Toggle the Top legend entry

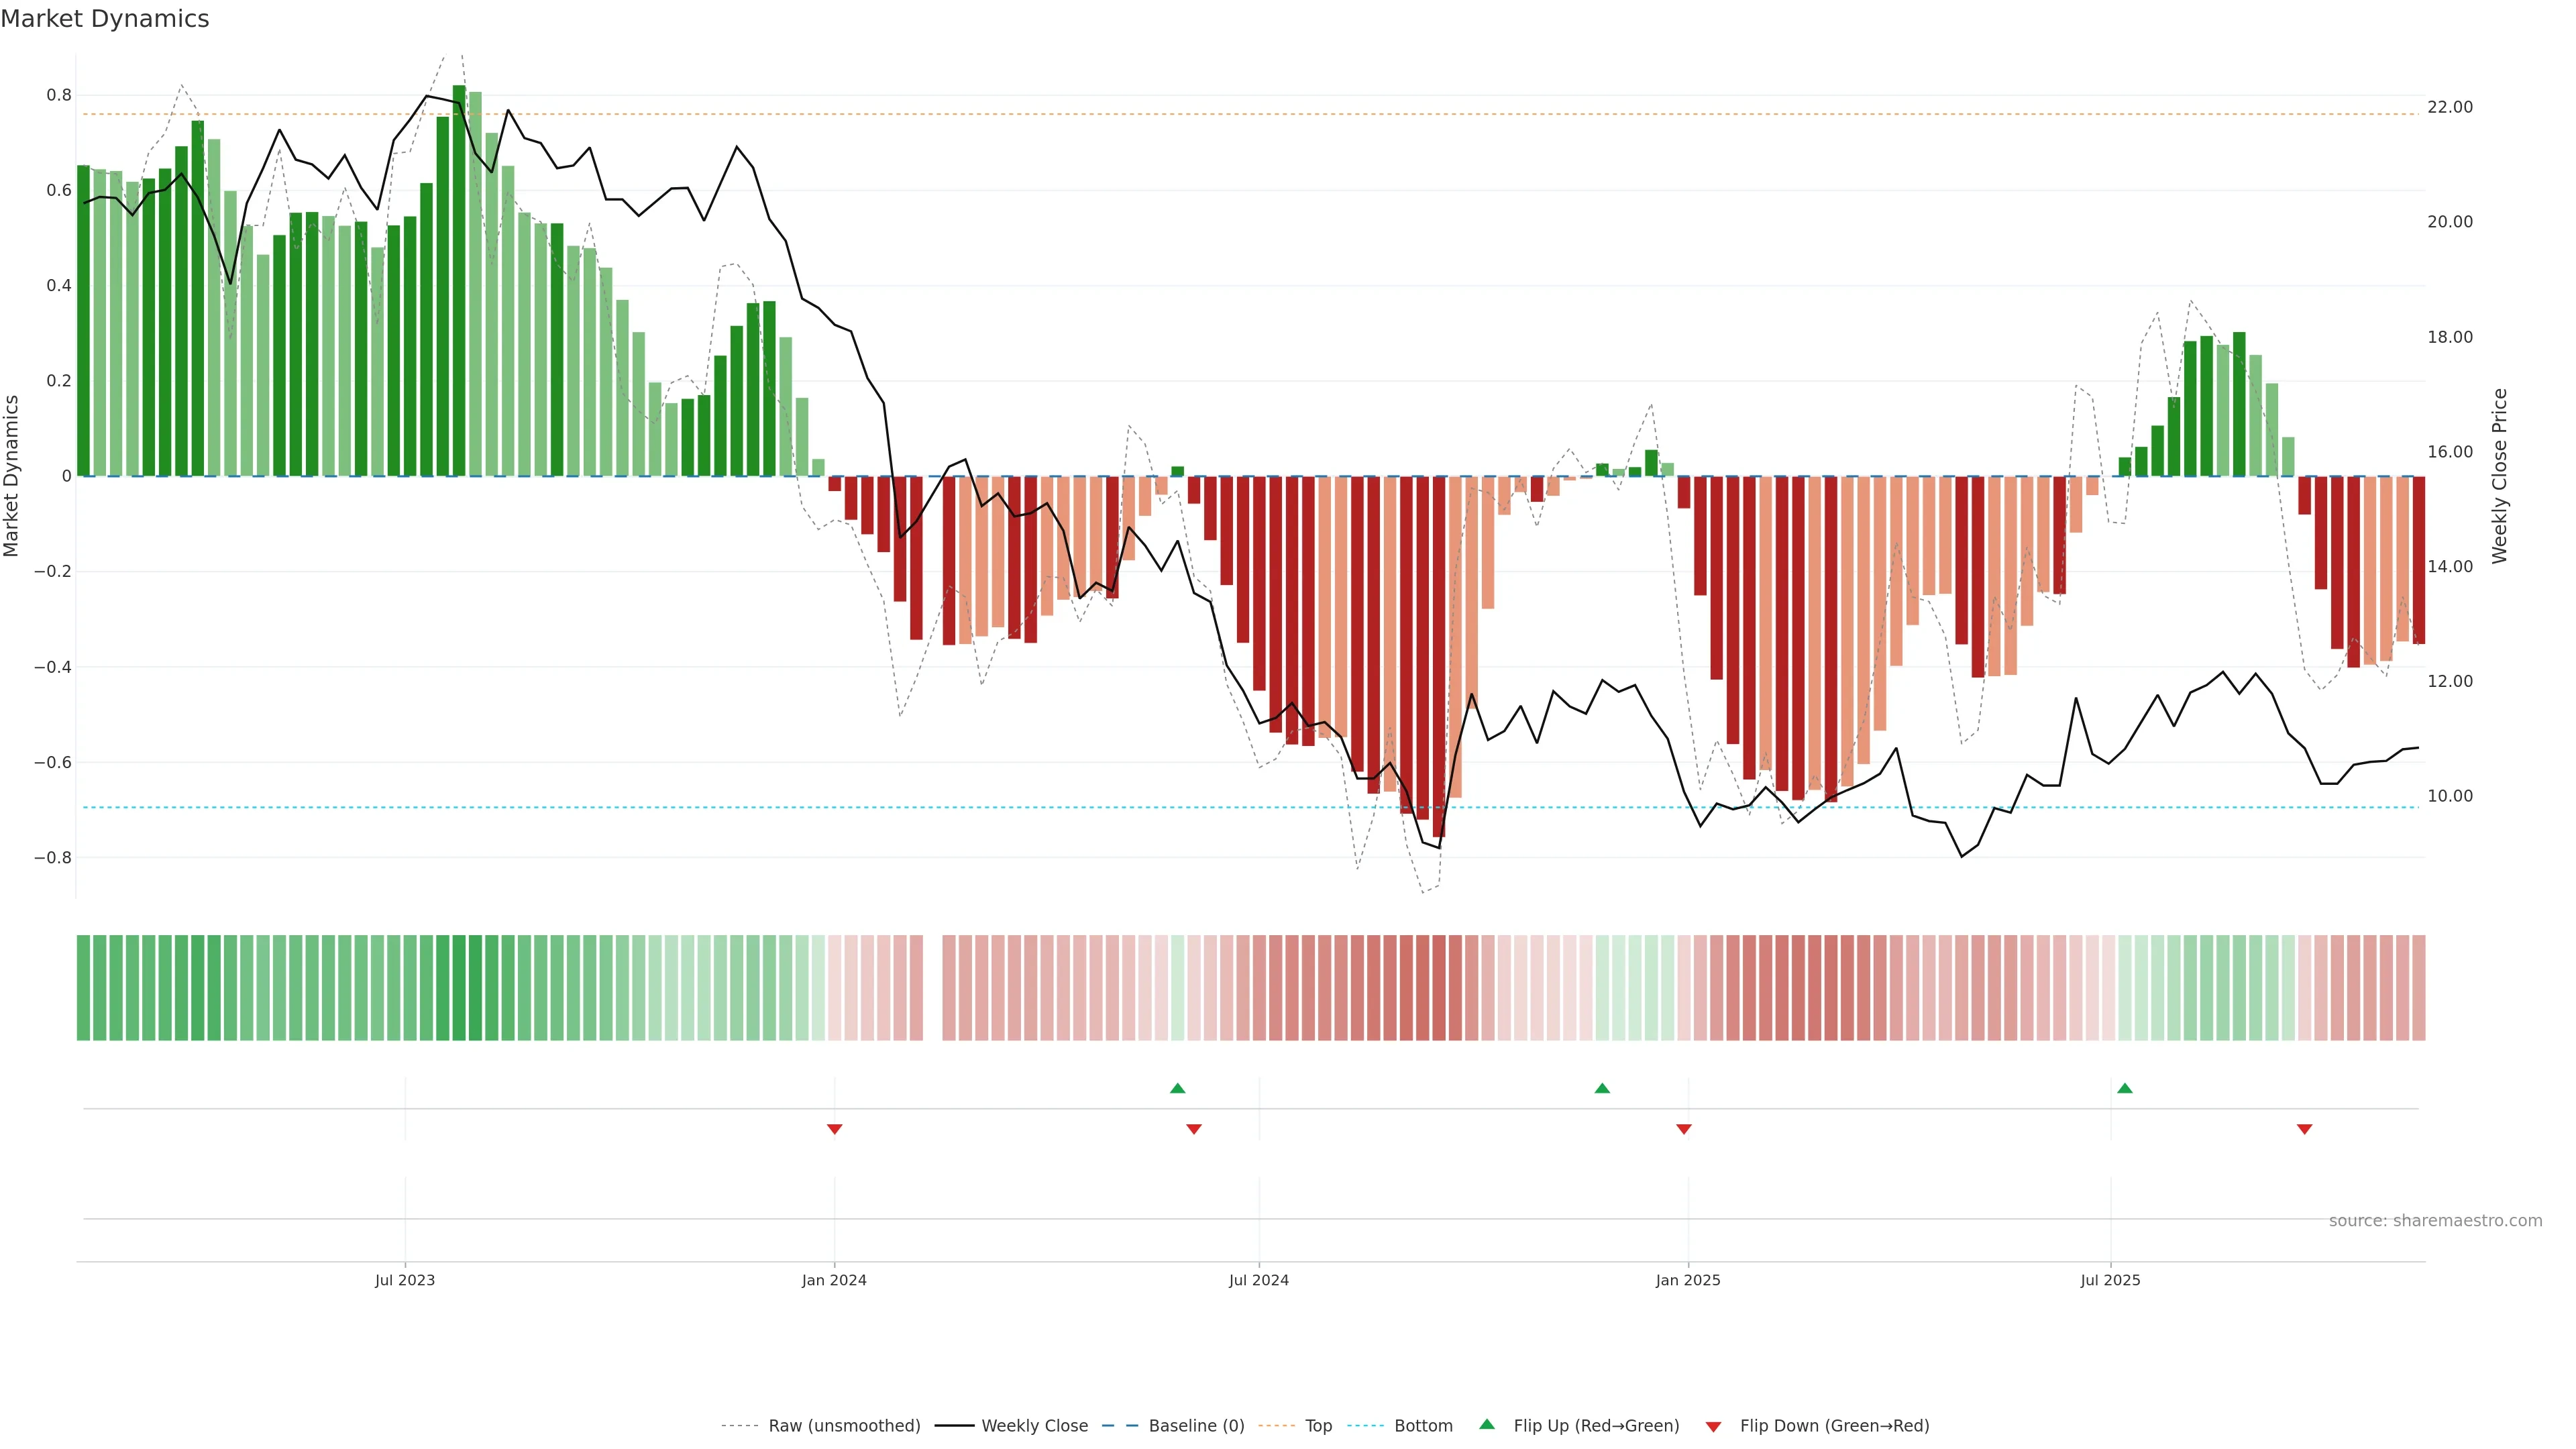point(1318,1426)
